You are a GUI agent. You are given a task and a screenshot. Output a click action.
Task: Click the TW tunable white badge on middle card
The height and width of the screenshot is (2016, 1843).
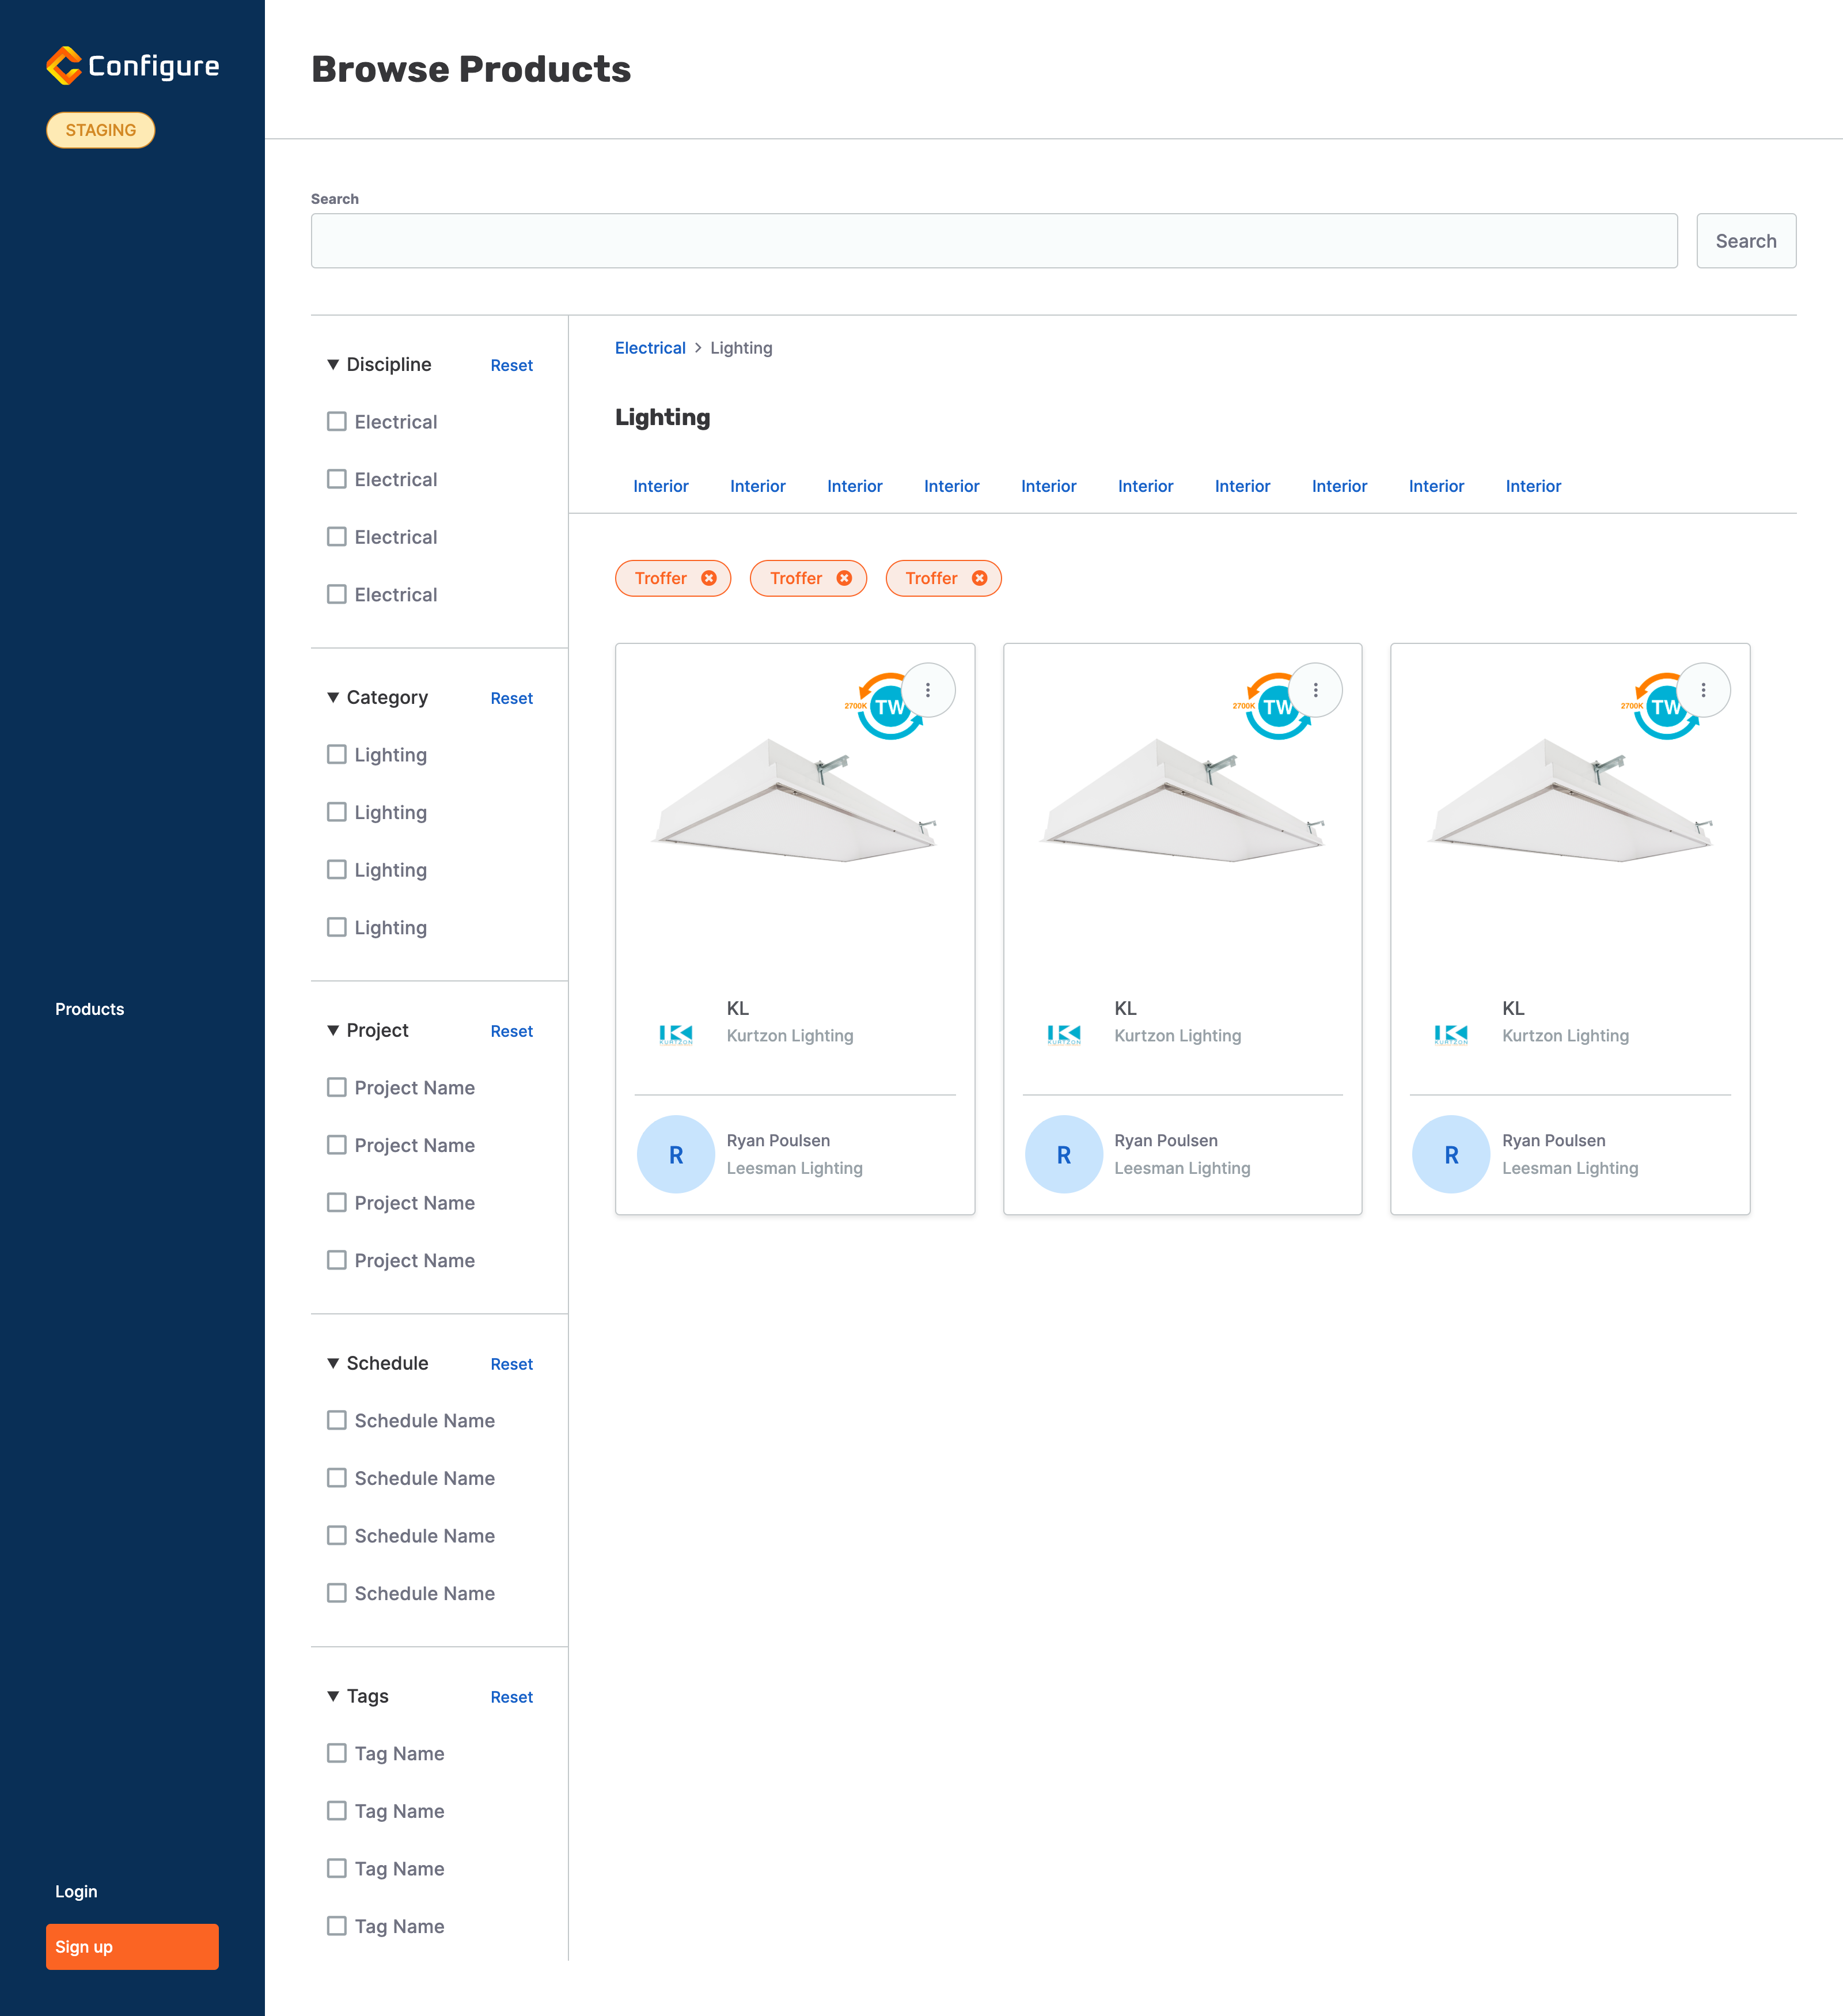click(1272, 707)
